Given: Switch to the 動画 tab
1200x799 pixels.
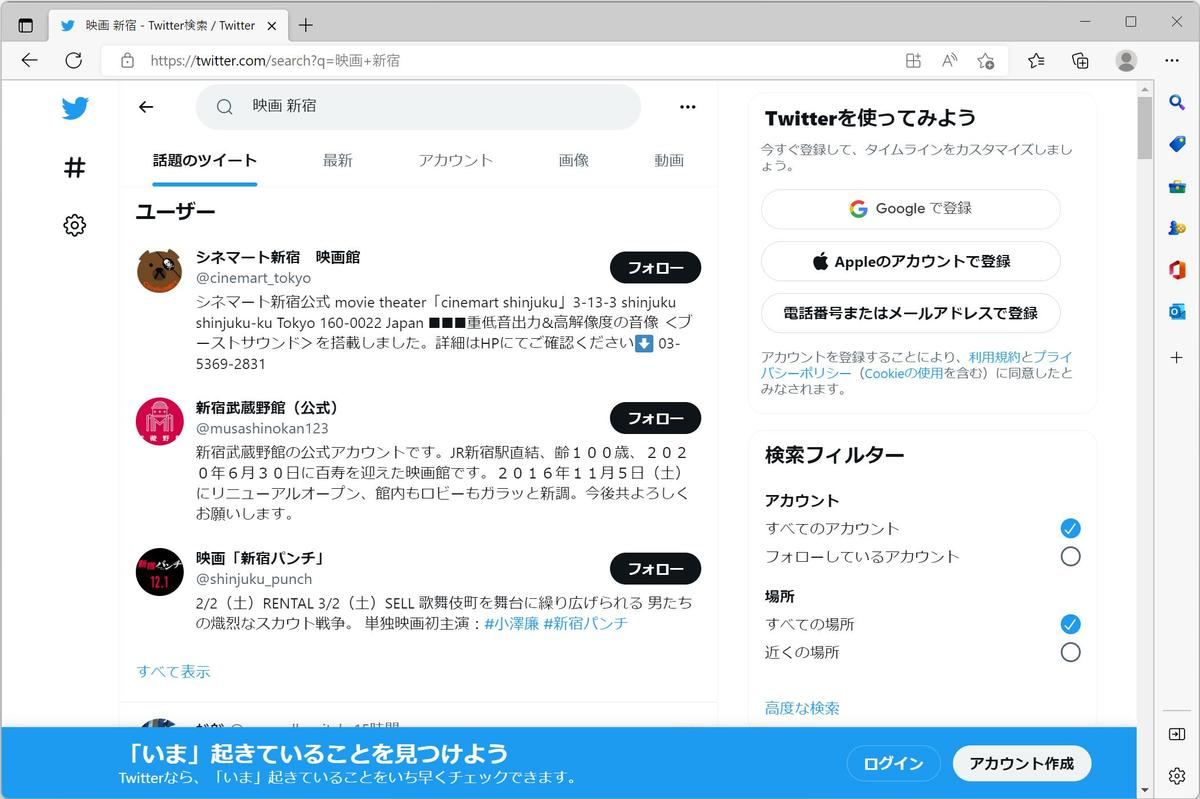Looking at the screenshot, I should pyautogui.click(x=669, y=160).
